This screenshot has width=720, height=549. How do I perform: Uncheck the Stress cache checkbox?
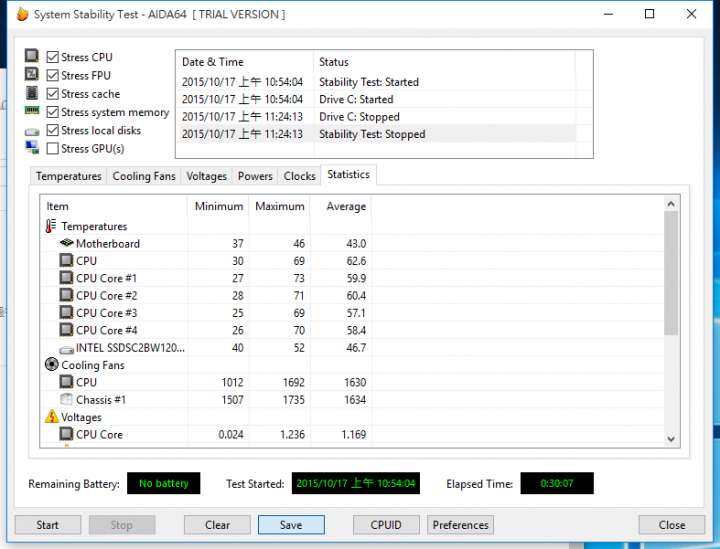tap(53, 94)
